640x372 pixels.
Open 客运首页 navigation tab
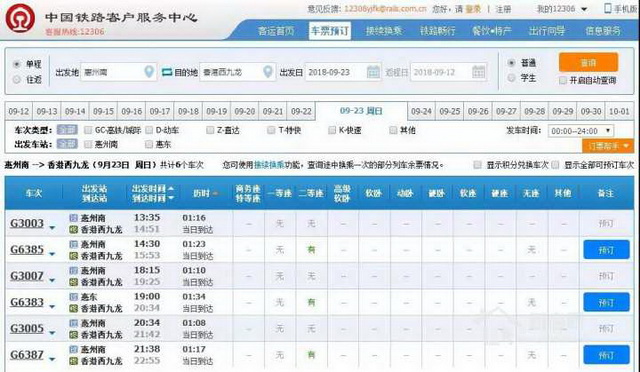(276, 31)
